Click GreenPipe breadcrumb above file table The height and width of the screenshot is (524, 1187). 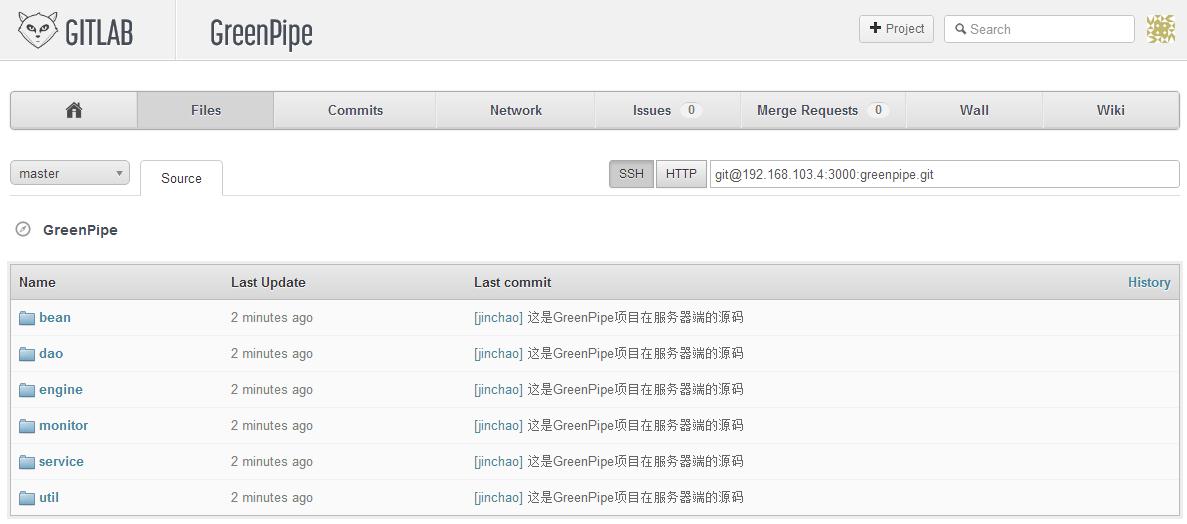(x=80, y=230)
